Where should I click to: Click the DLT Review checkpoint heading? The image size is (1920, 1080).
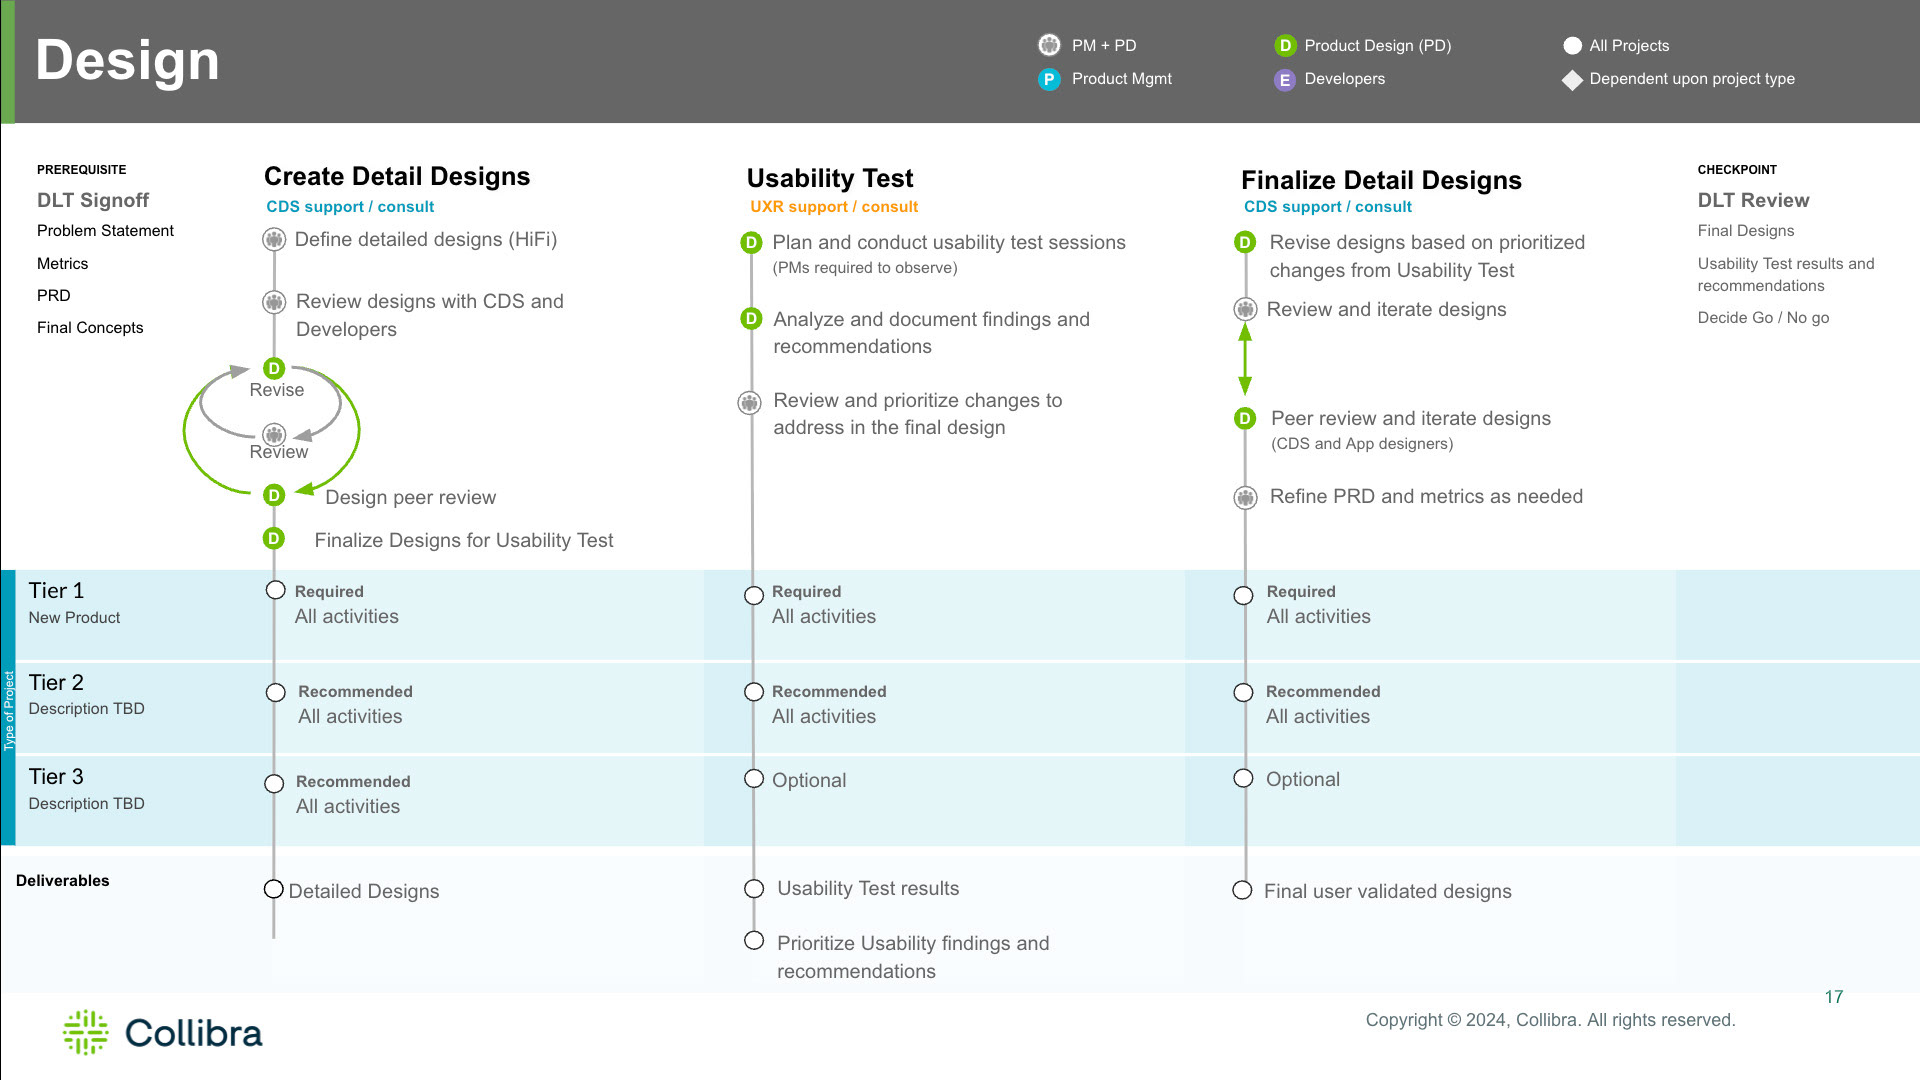(1753, 200)
